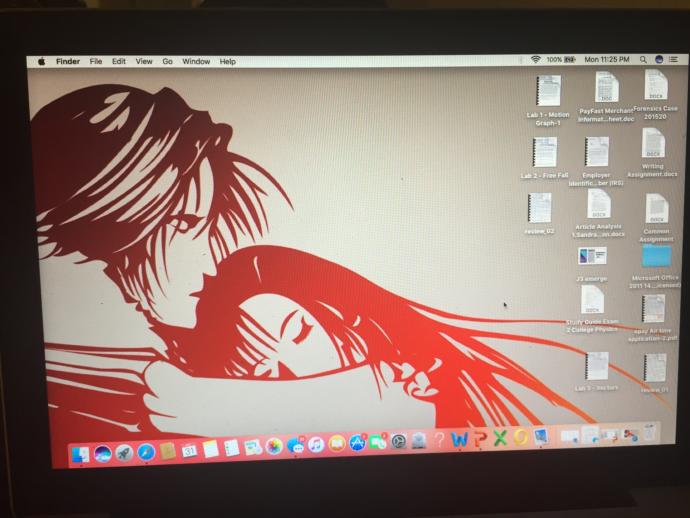Viewport: 690px width, 518px height.
Task: Select Lab 2 - Free Fall file
Action: 545,158
